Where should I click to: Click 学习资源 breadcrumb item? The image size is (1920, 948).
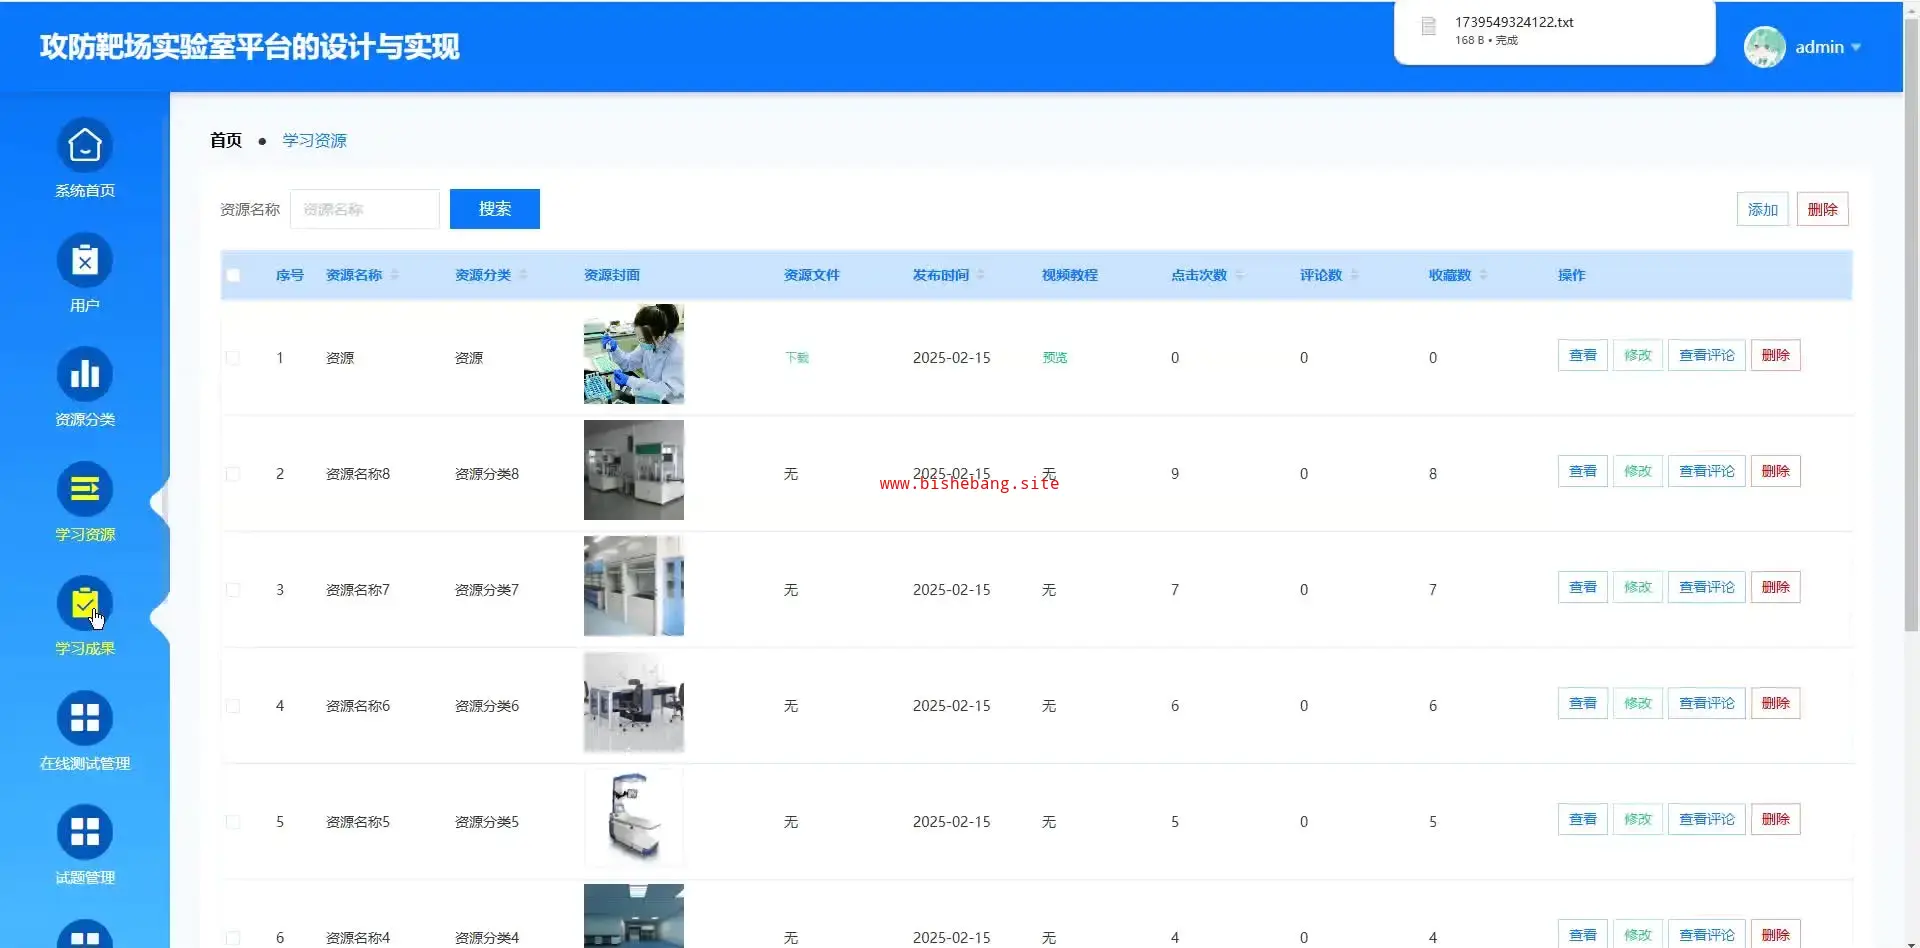click(314, 140)
